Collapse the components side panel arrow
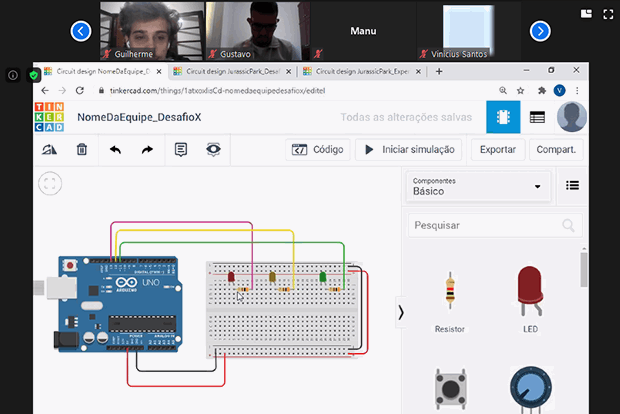620x414 pixels. [401, 312]
